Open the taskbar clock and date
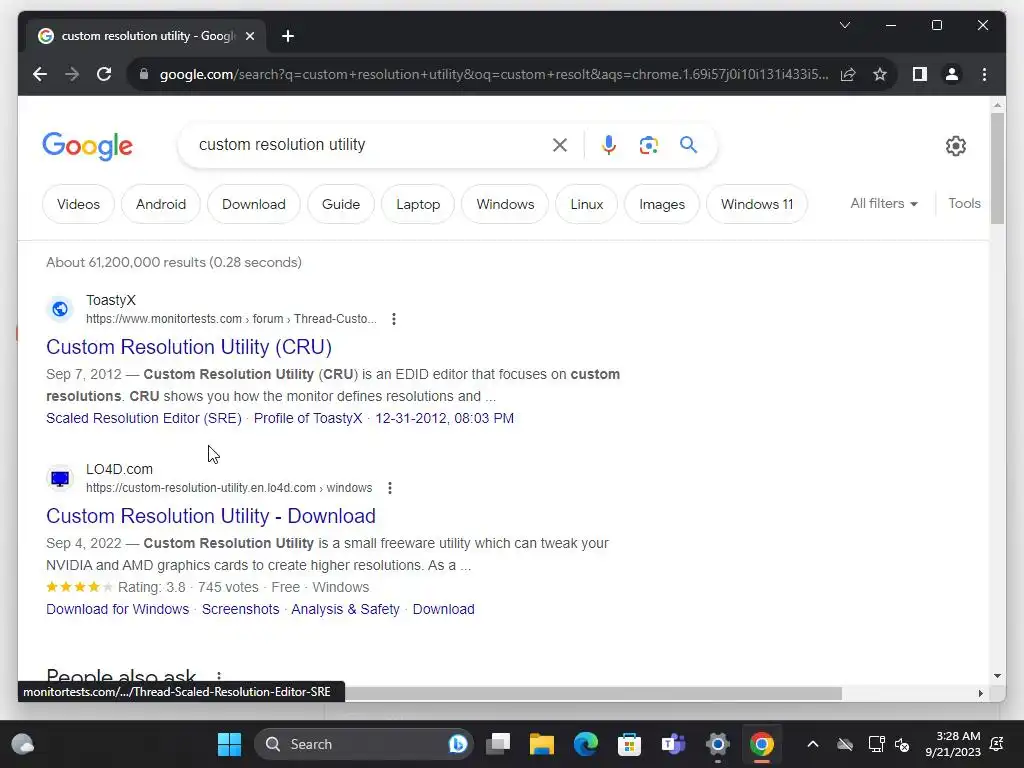 (953, 744)
